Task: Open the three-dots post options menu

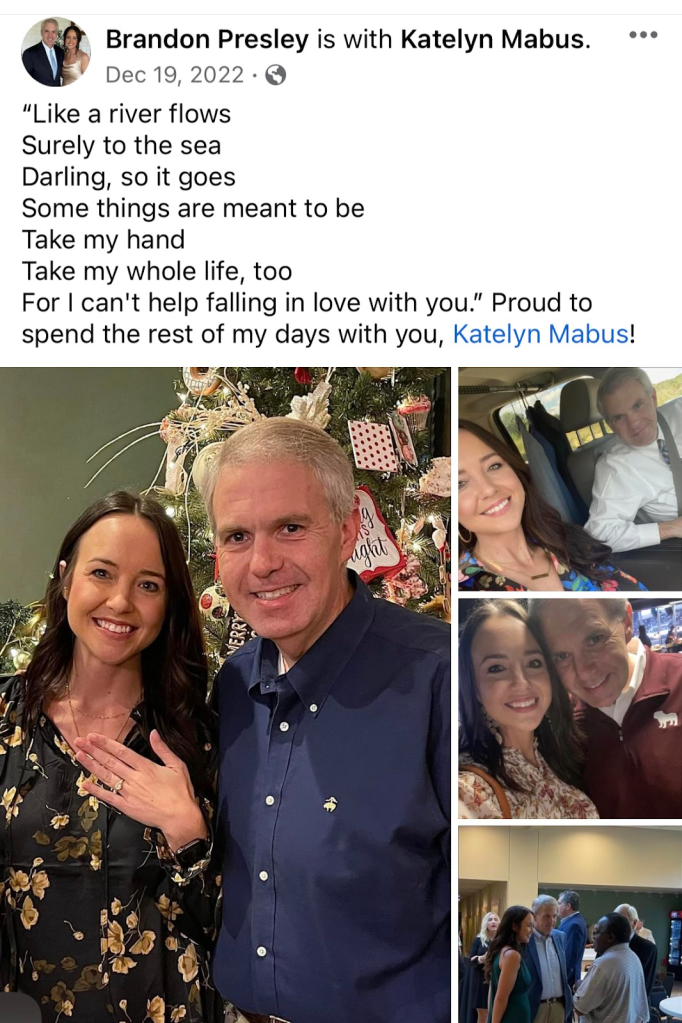Action: pos(643,35)
